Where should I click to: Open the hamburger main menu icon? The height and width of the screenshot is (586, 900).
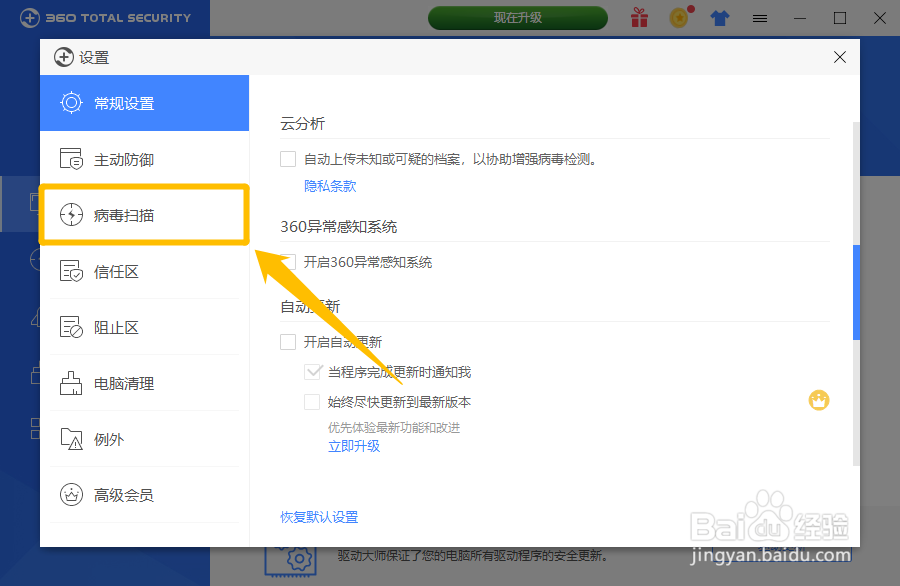(x=760, y=19)
